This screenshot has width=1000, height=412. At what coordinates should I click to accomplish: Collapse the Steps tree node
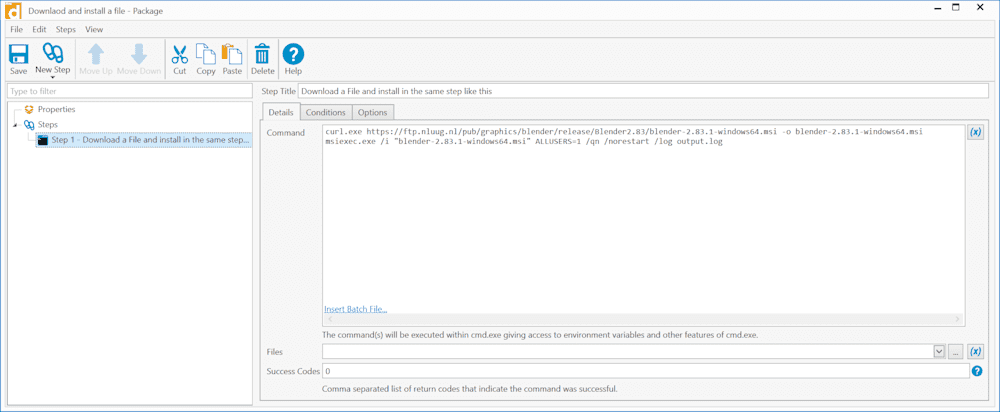pyautogui.click(x=15, y=125)
